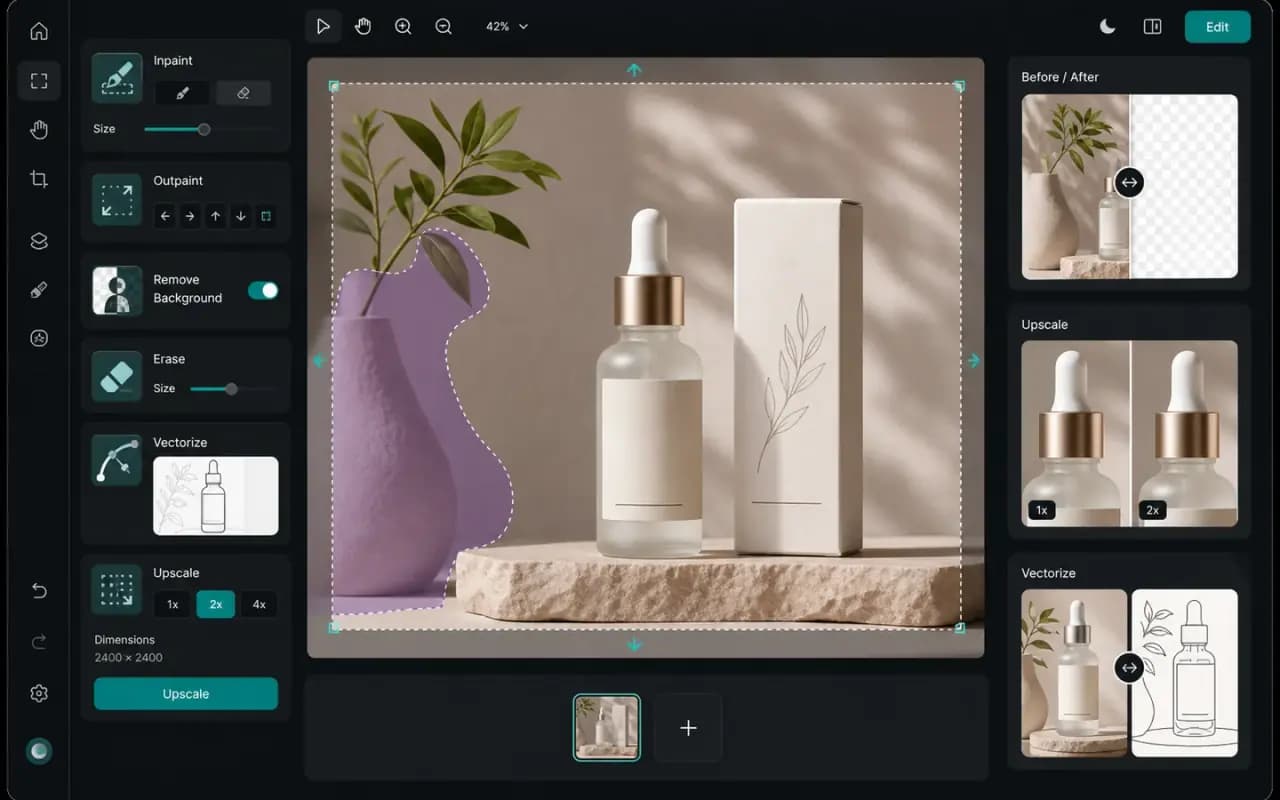Outpaint downward arrow button

(x=240, y=216)
